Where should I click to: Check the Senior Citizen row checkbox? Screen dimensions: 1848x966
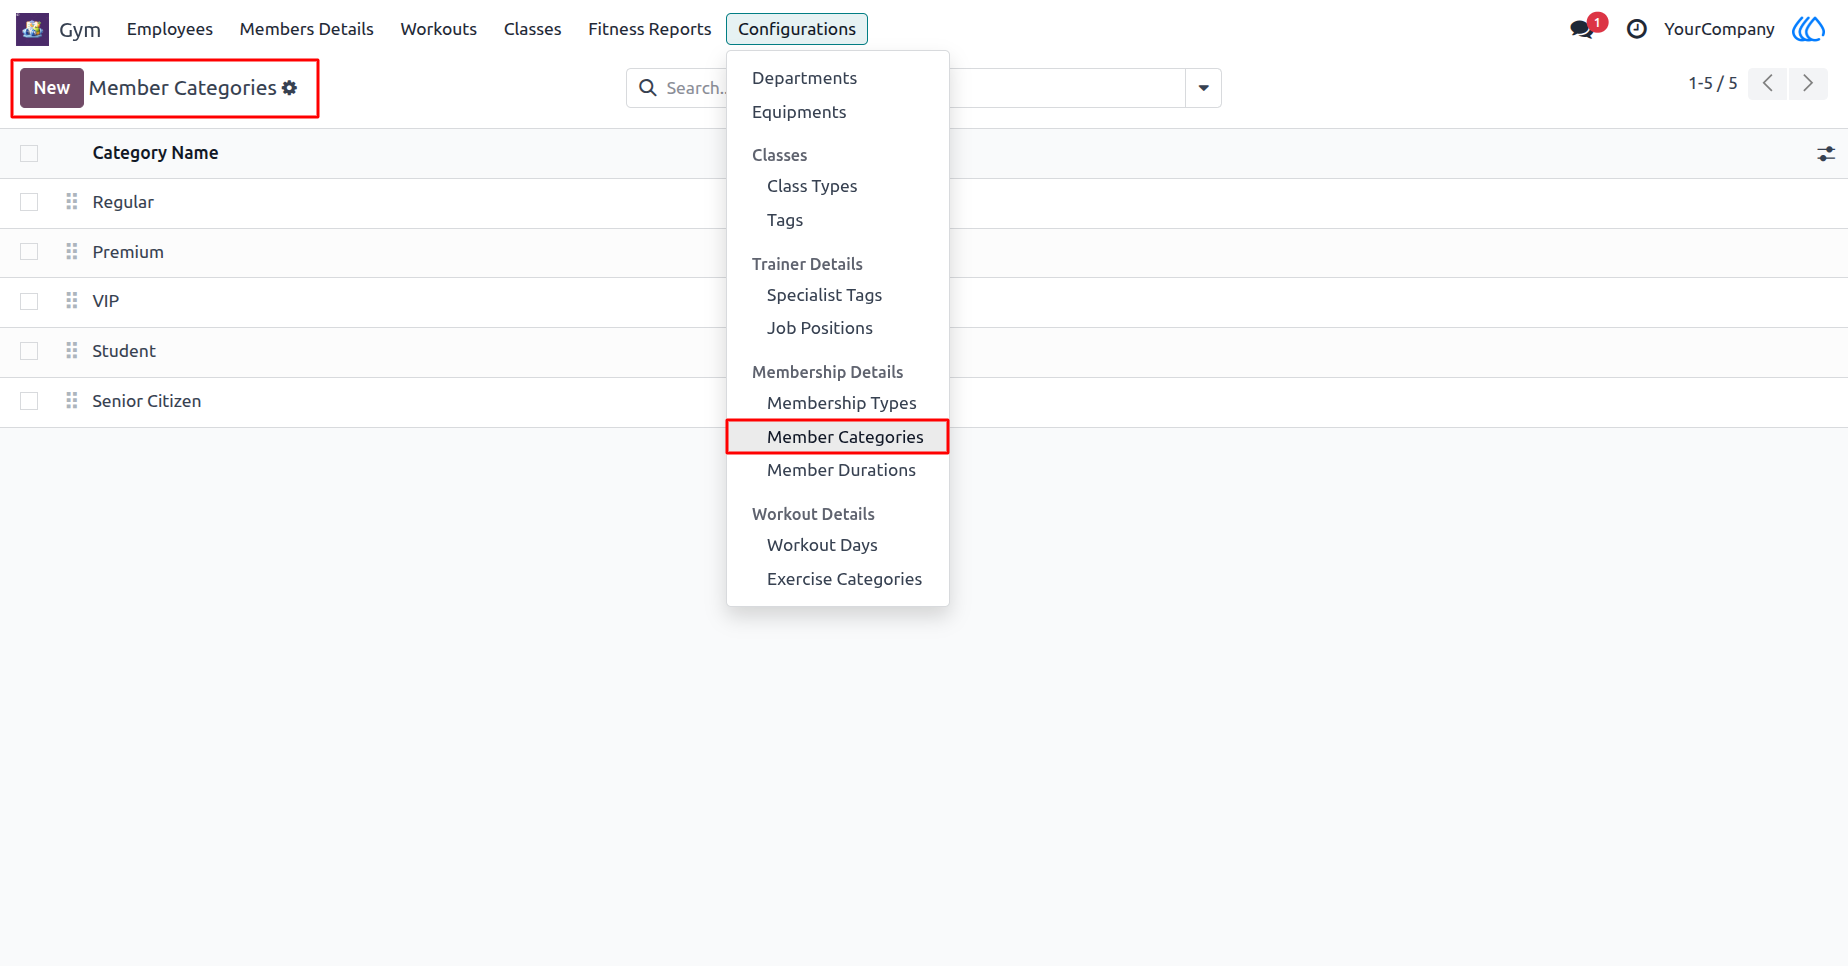(x=29, y=401)
